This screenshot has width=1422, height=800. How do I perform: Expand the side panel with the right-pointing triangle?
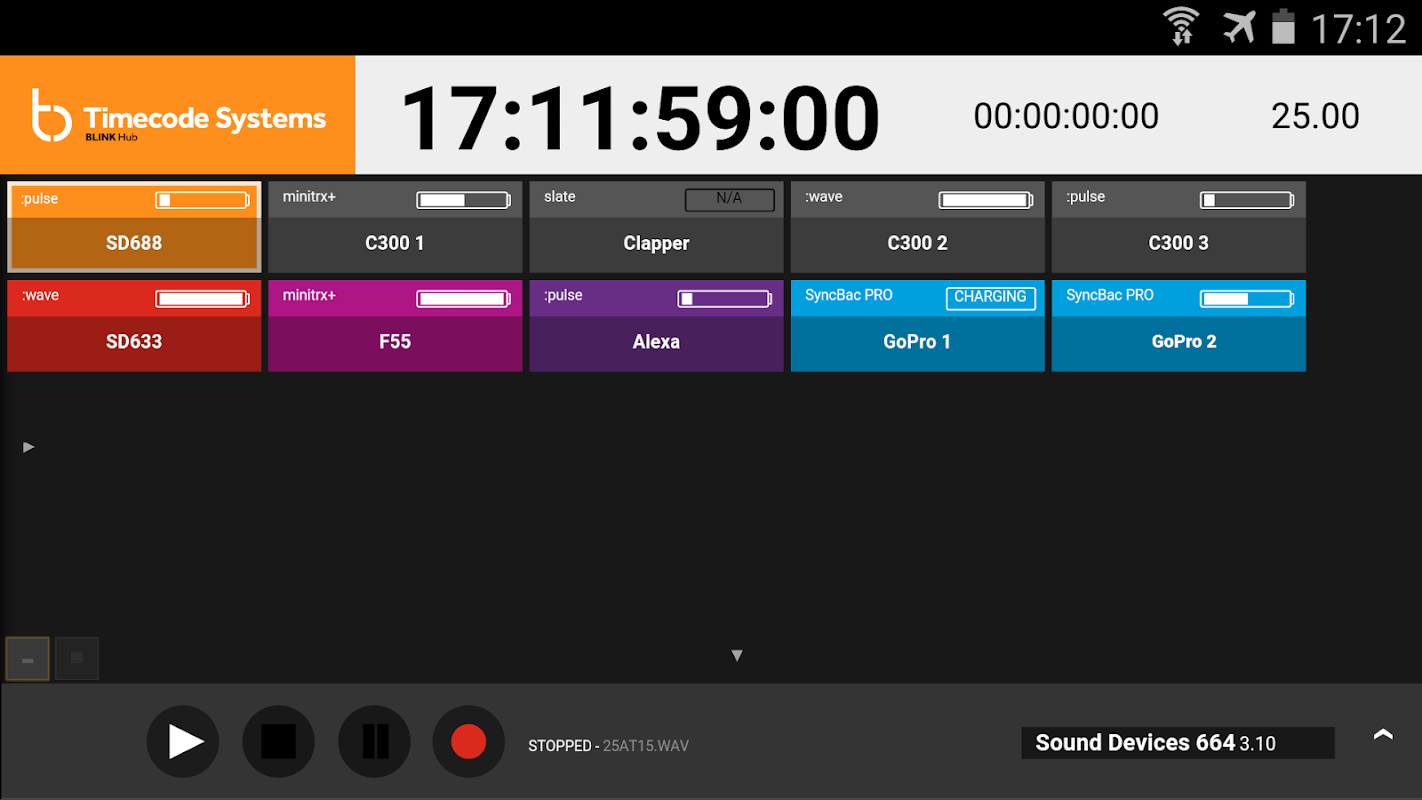pos(29,447)
